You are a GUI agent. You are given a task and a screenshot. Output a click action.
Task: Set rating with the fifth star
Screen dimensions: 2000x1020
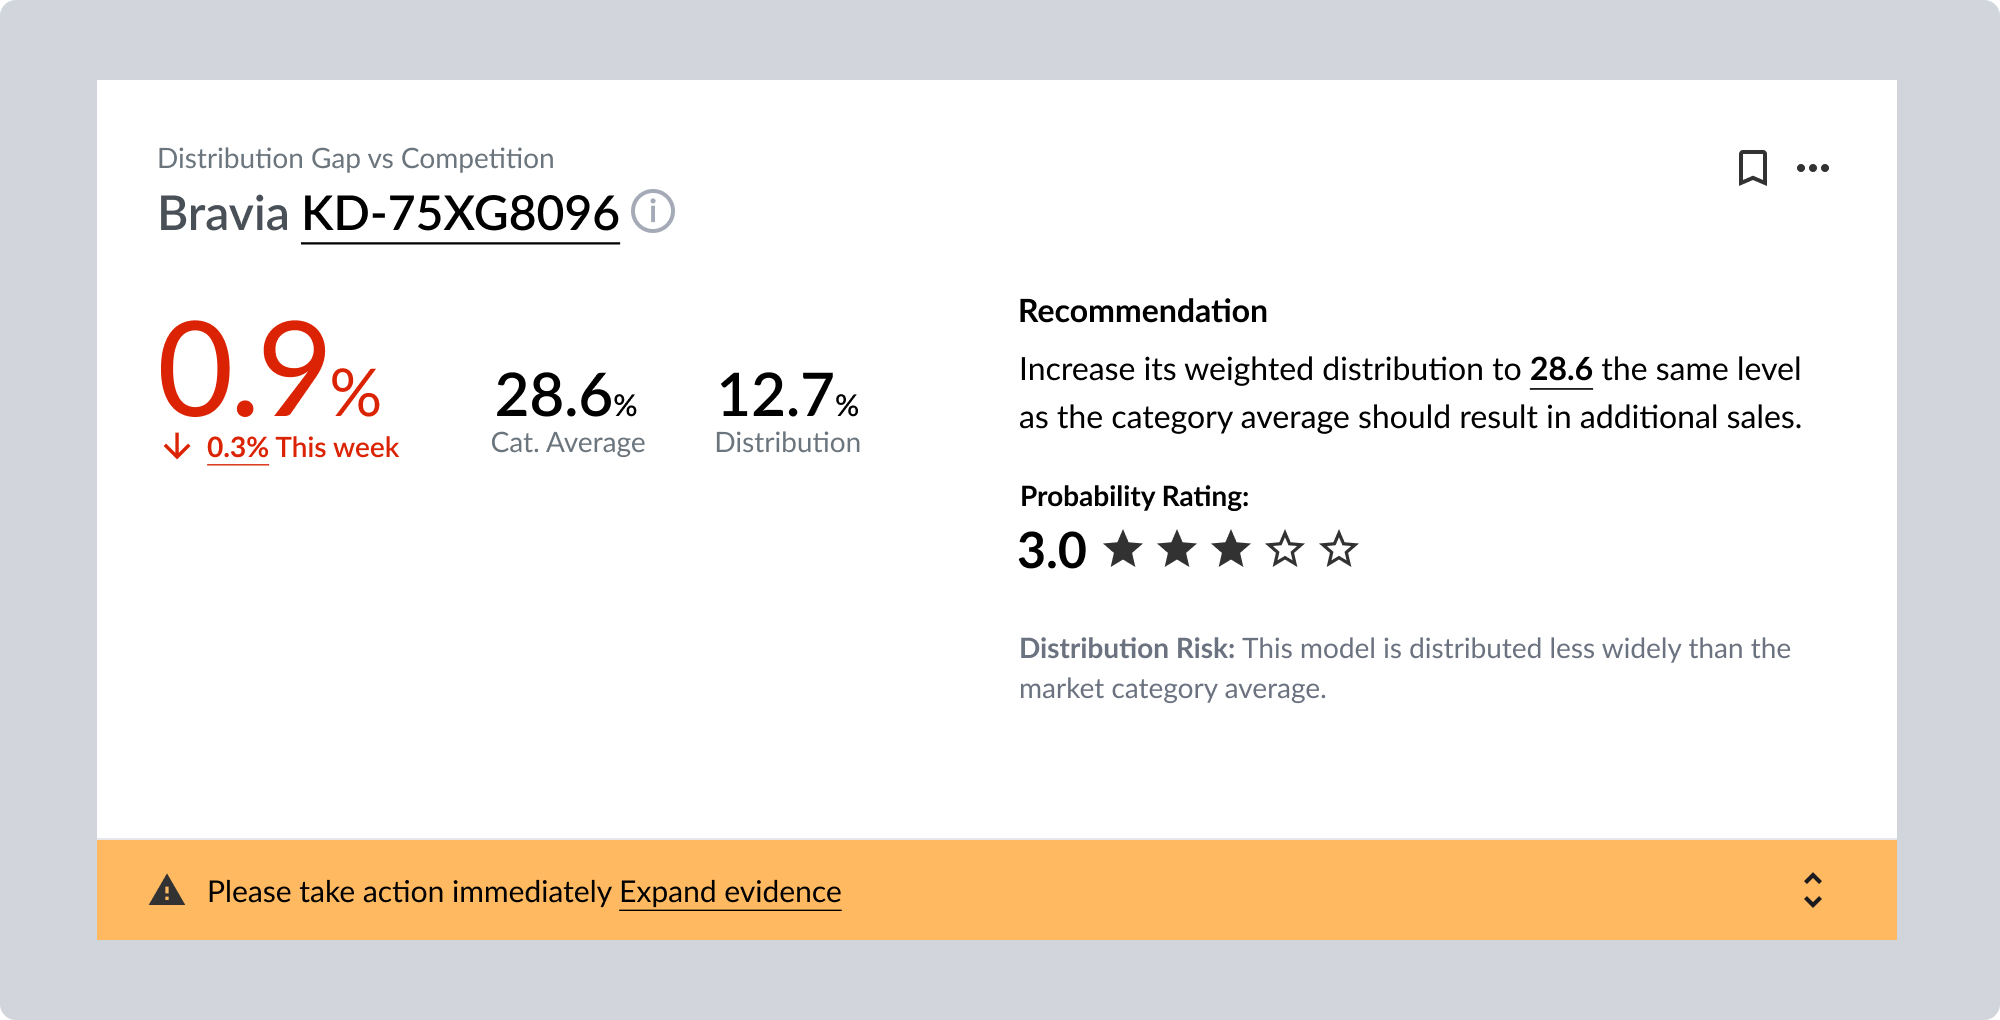click(x=1339, y=549)
